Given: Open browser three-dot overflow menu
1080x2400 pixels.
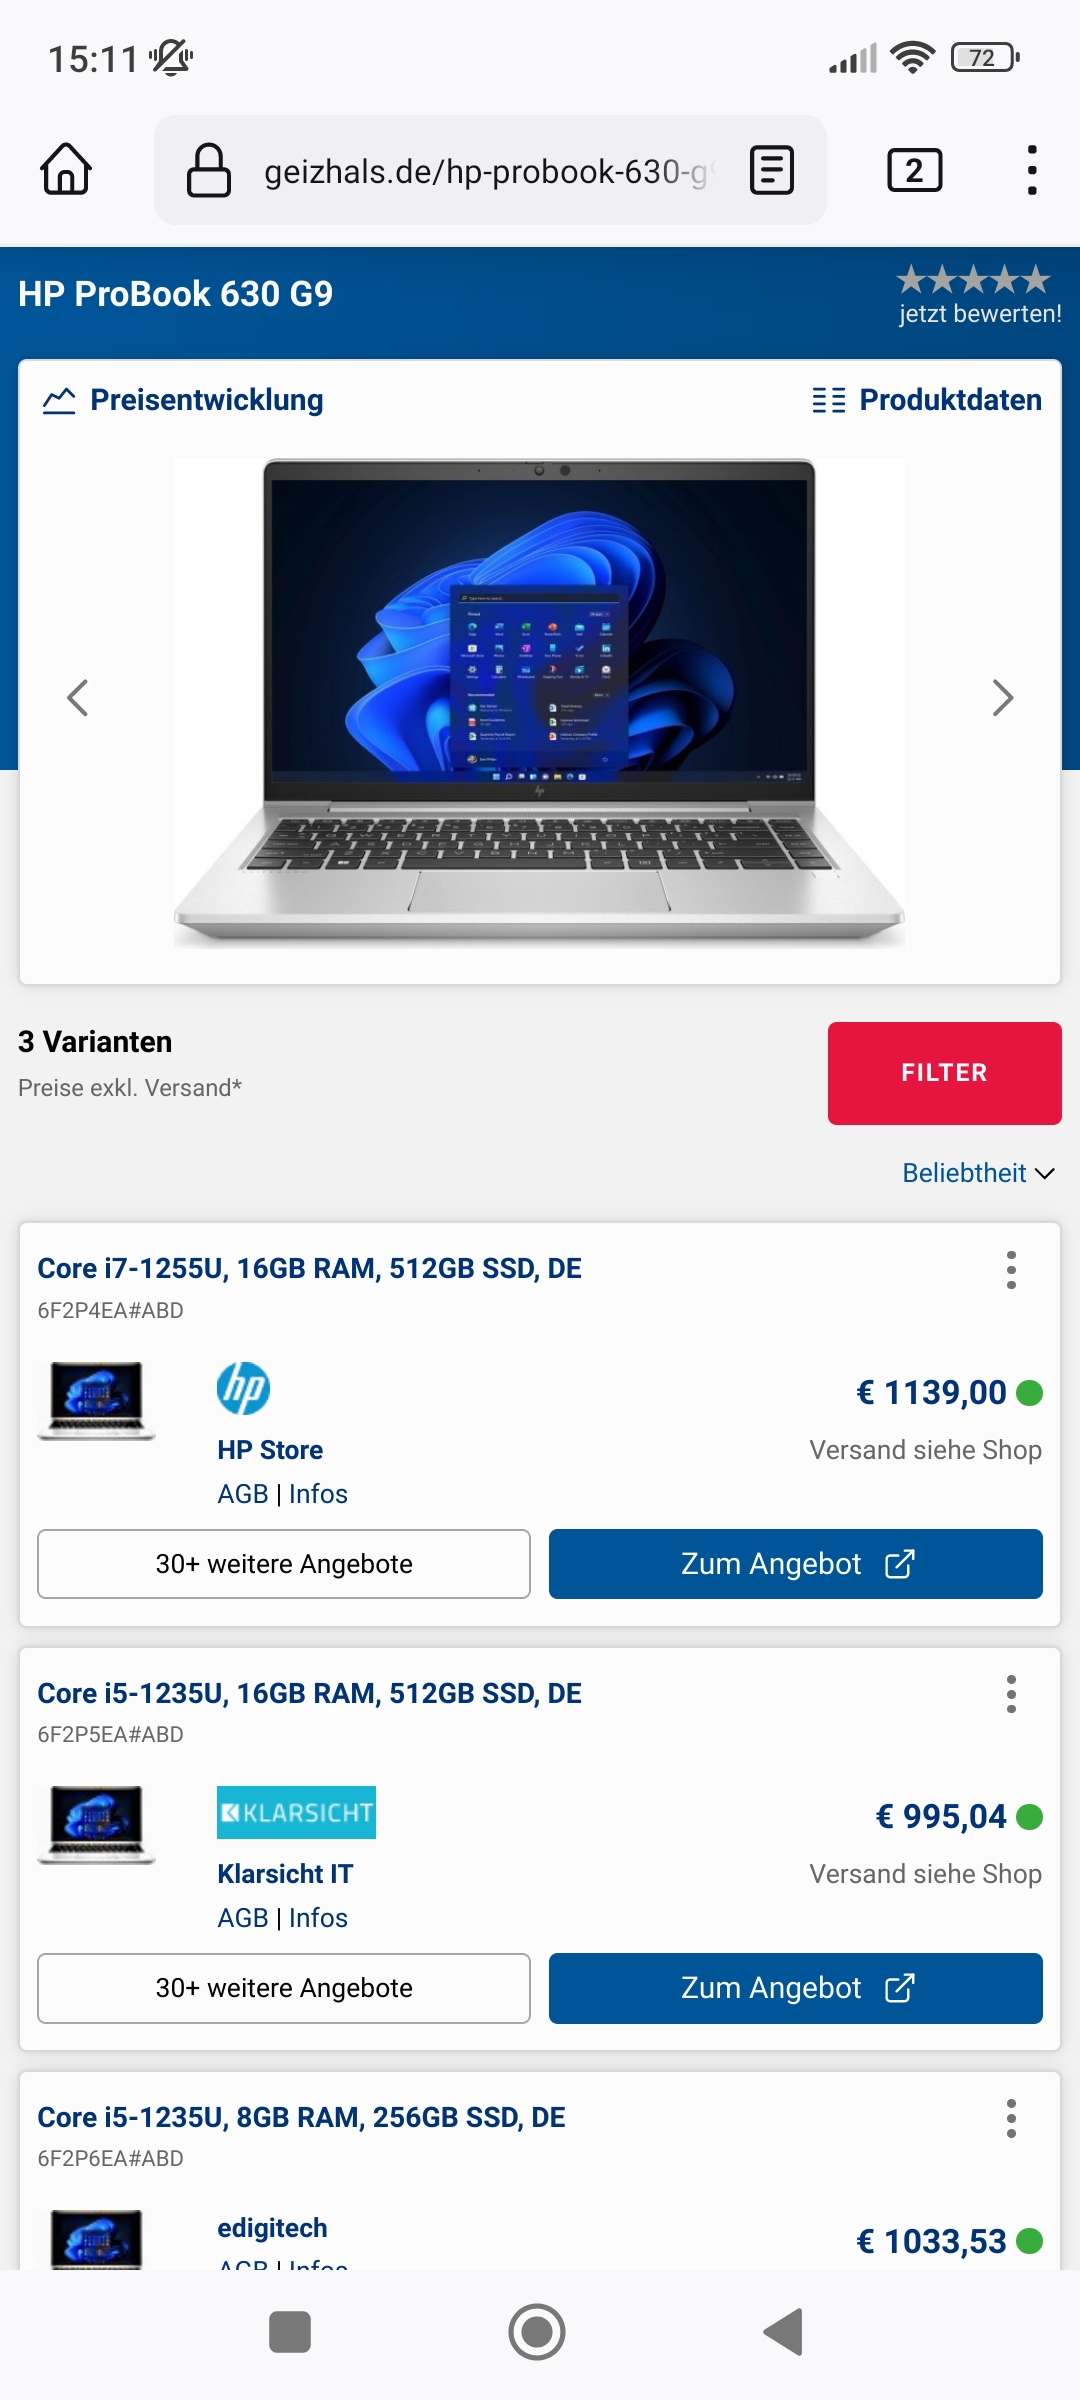Looking at the screenshot, I should coord(1032,170).
